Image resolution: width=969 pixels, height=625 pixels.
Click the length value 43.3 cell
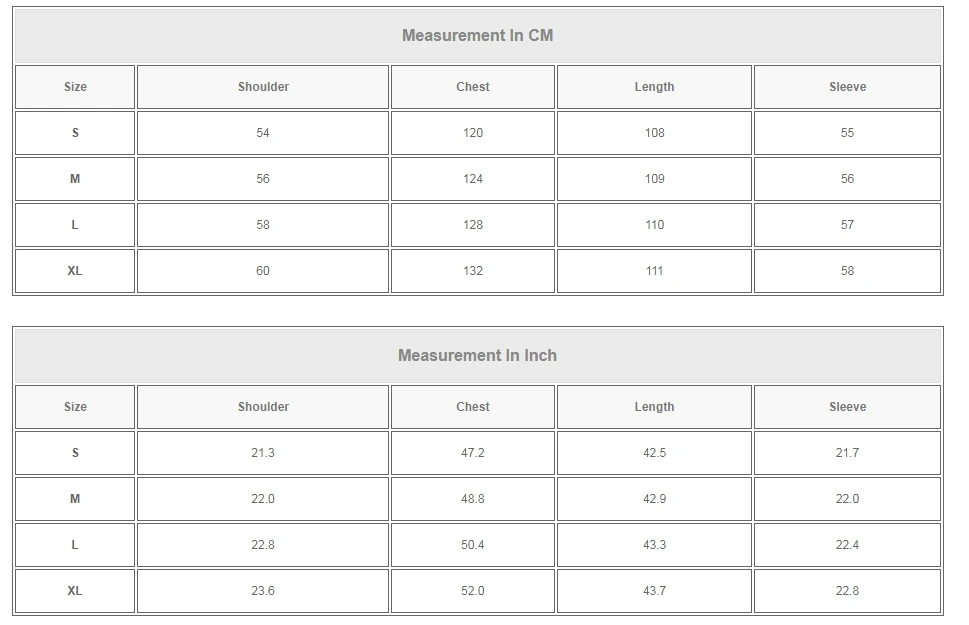pyautogui.click(x=654, y=545)
